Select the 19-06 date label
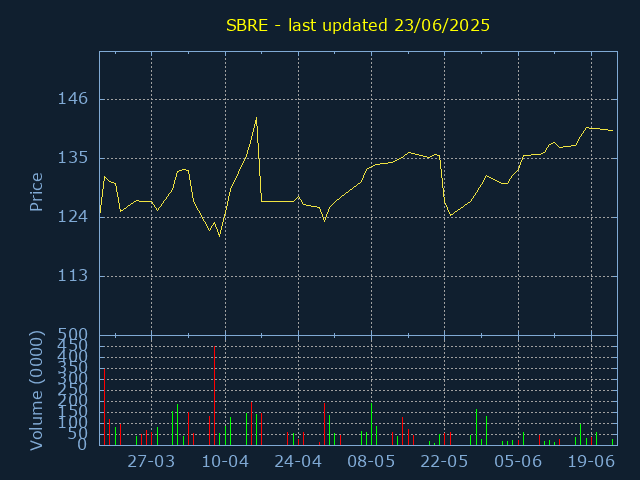 click(x=591, y=462)
